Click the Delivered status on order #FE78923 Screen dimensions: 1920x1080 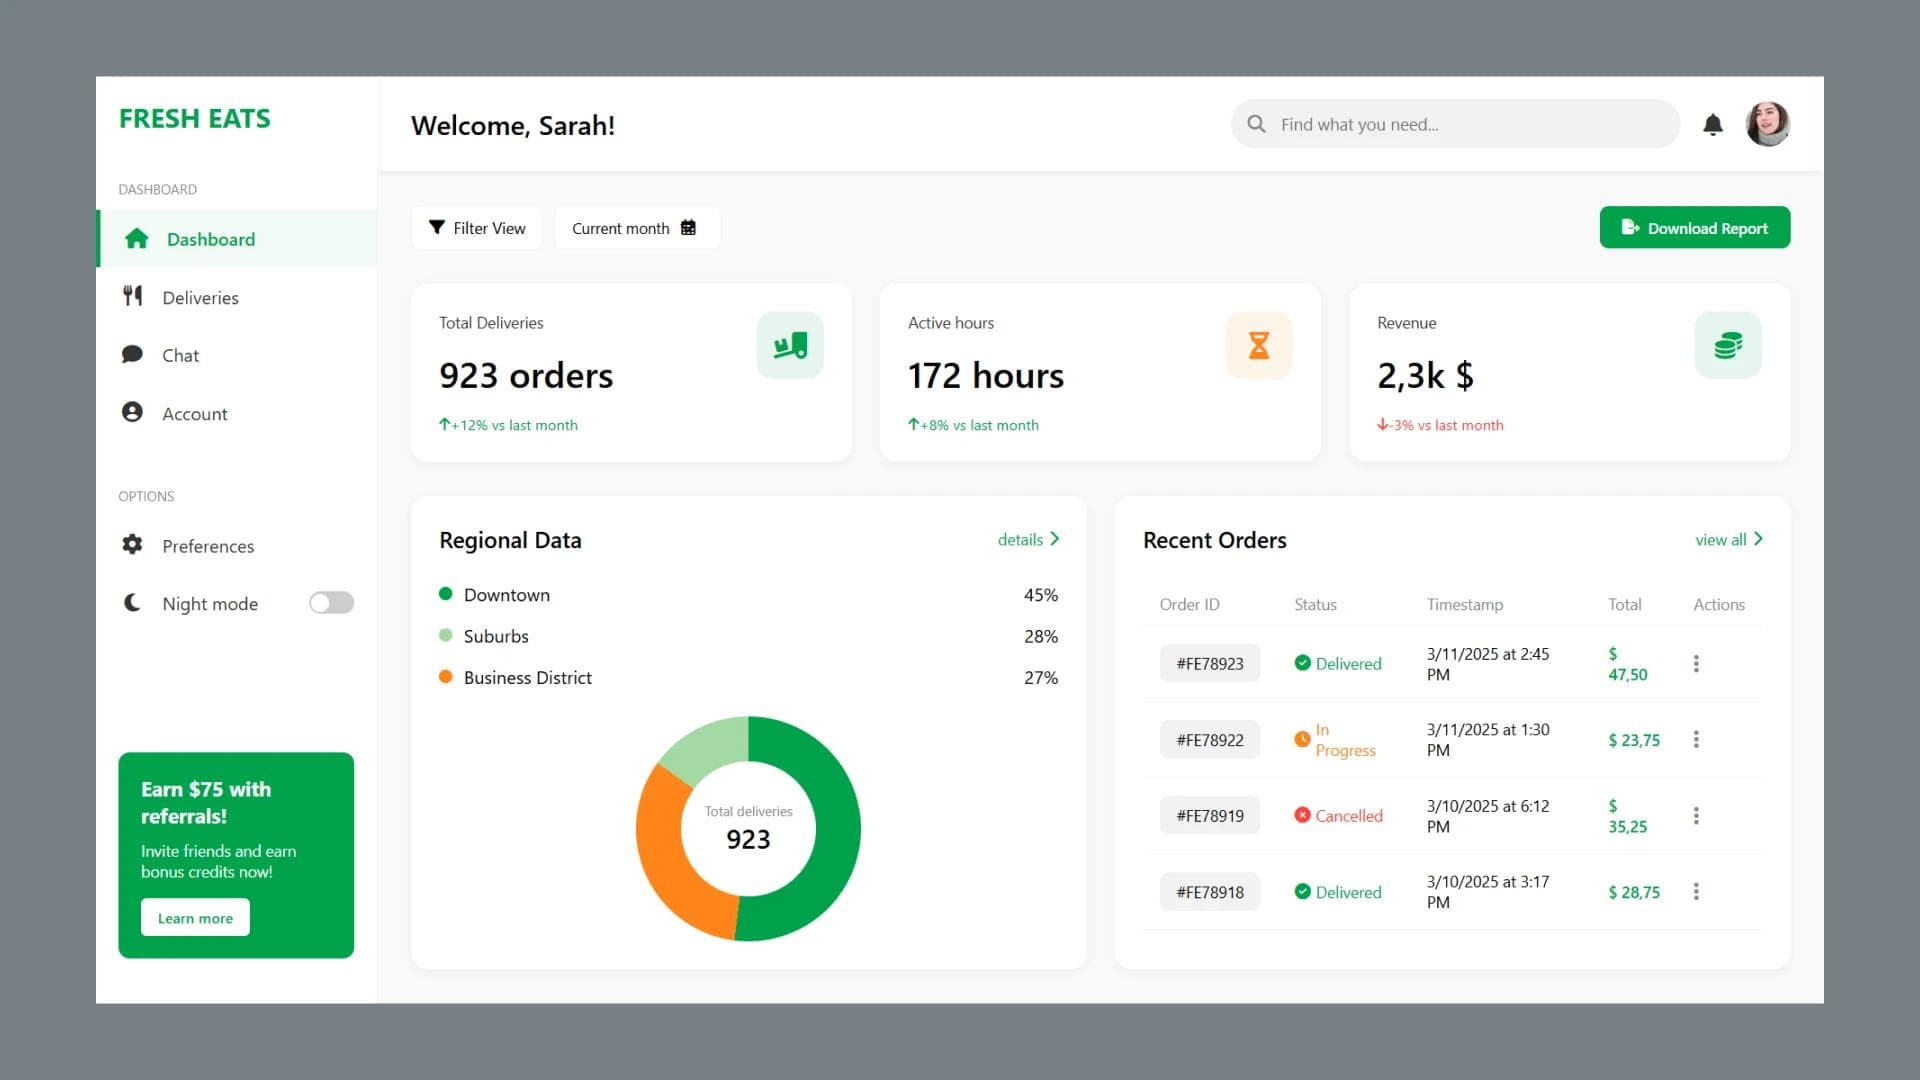click(x=1341, y=663)
